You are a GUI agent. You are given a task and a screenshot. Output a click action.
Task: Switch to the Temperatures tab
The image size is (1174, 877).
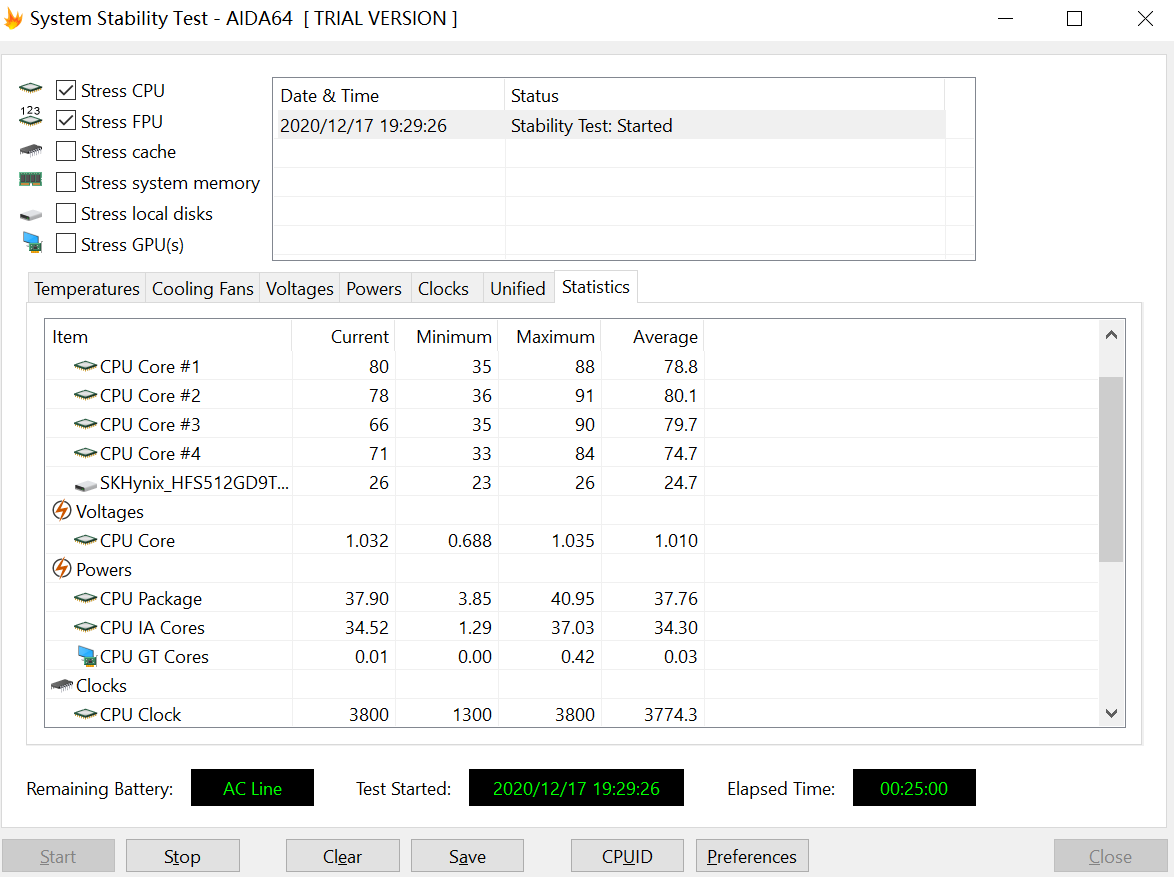point(87,288)
